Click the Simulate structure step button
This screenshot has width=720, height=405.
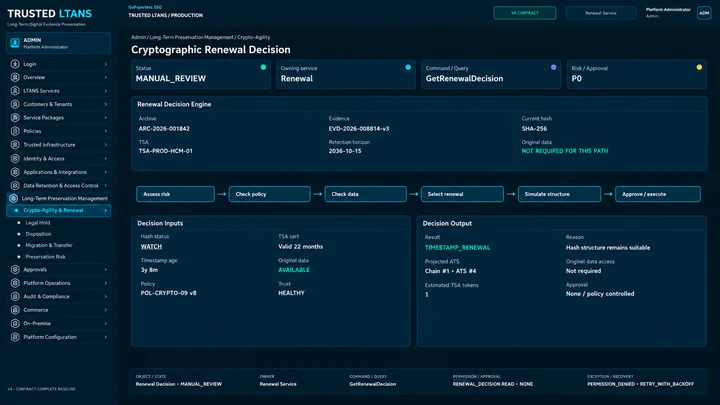coord(559,194)
